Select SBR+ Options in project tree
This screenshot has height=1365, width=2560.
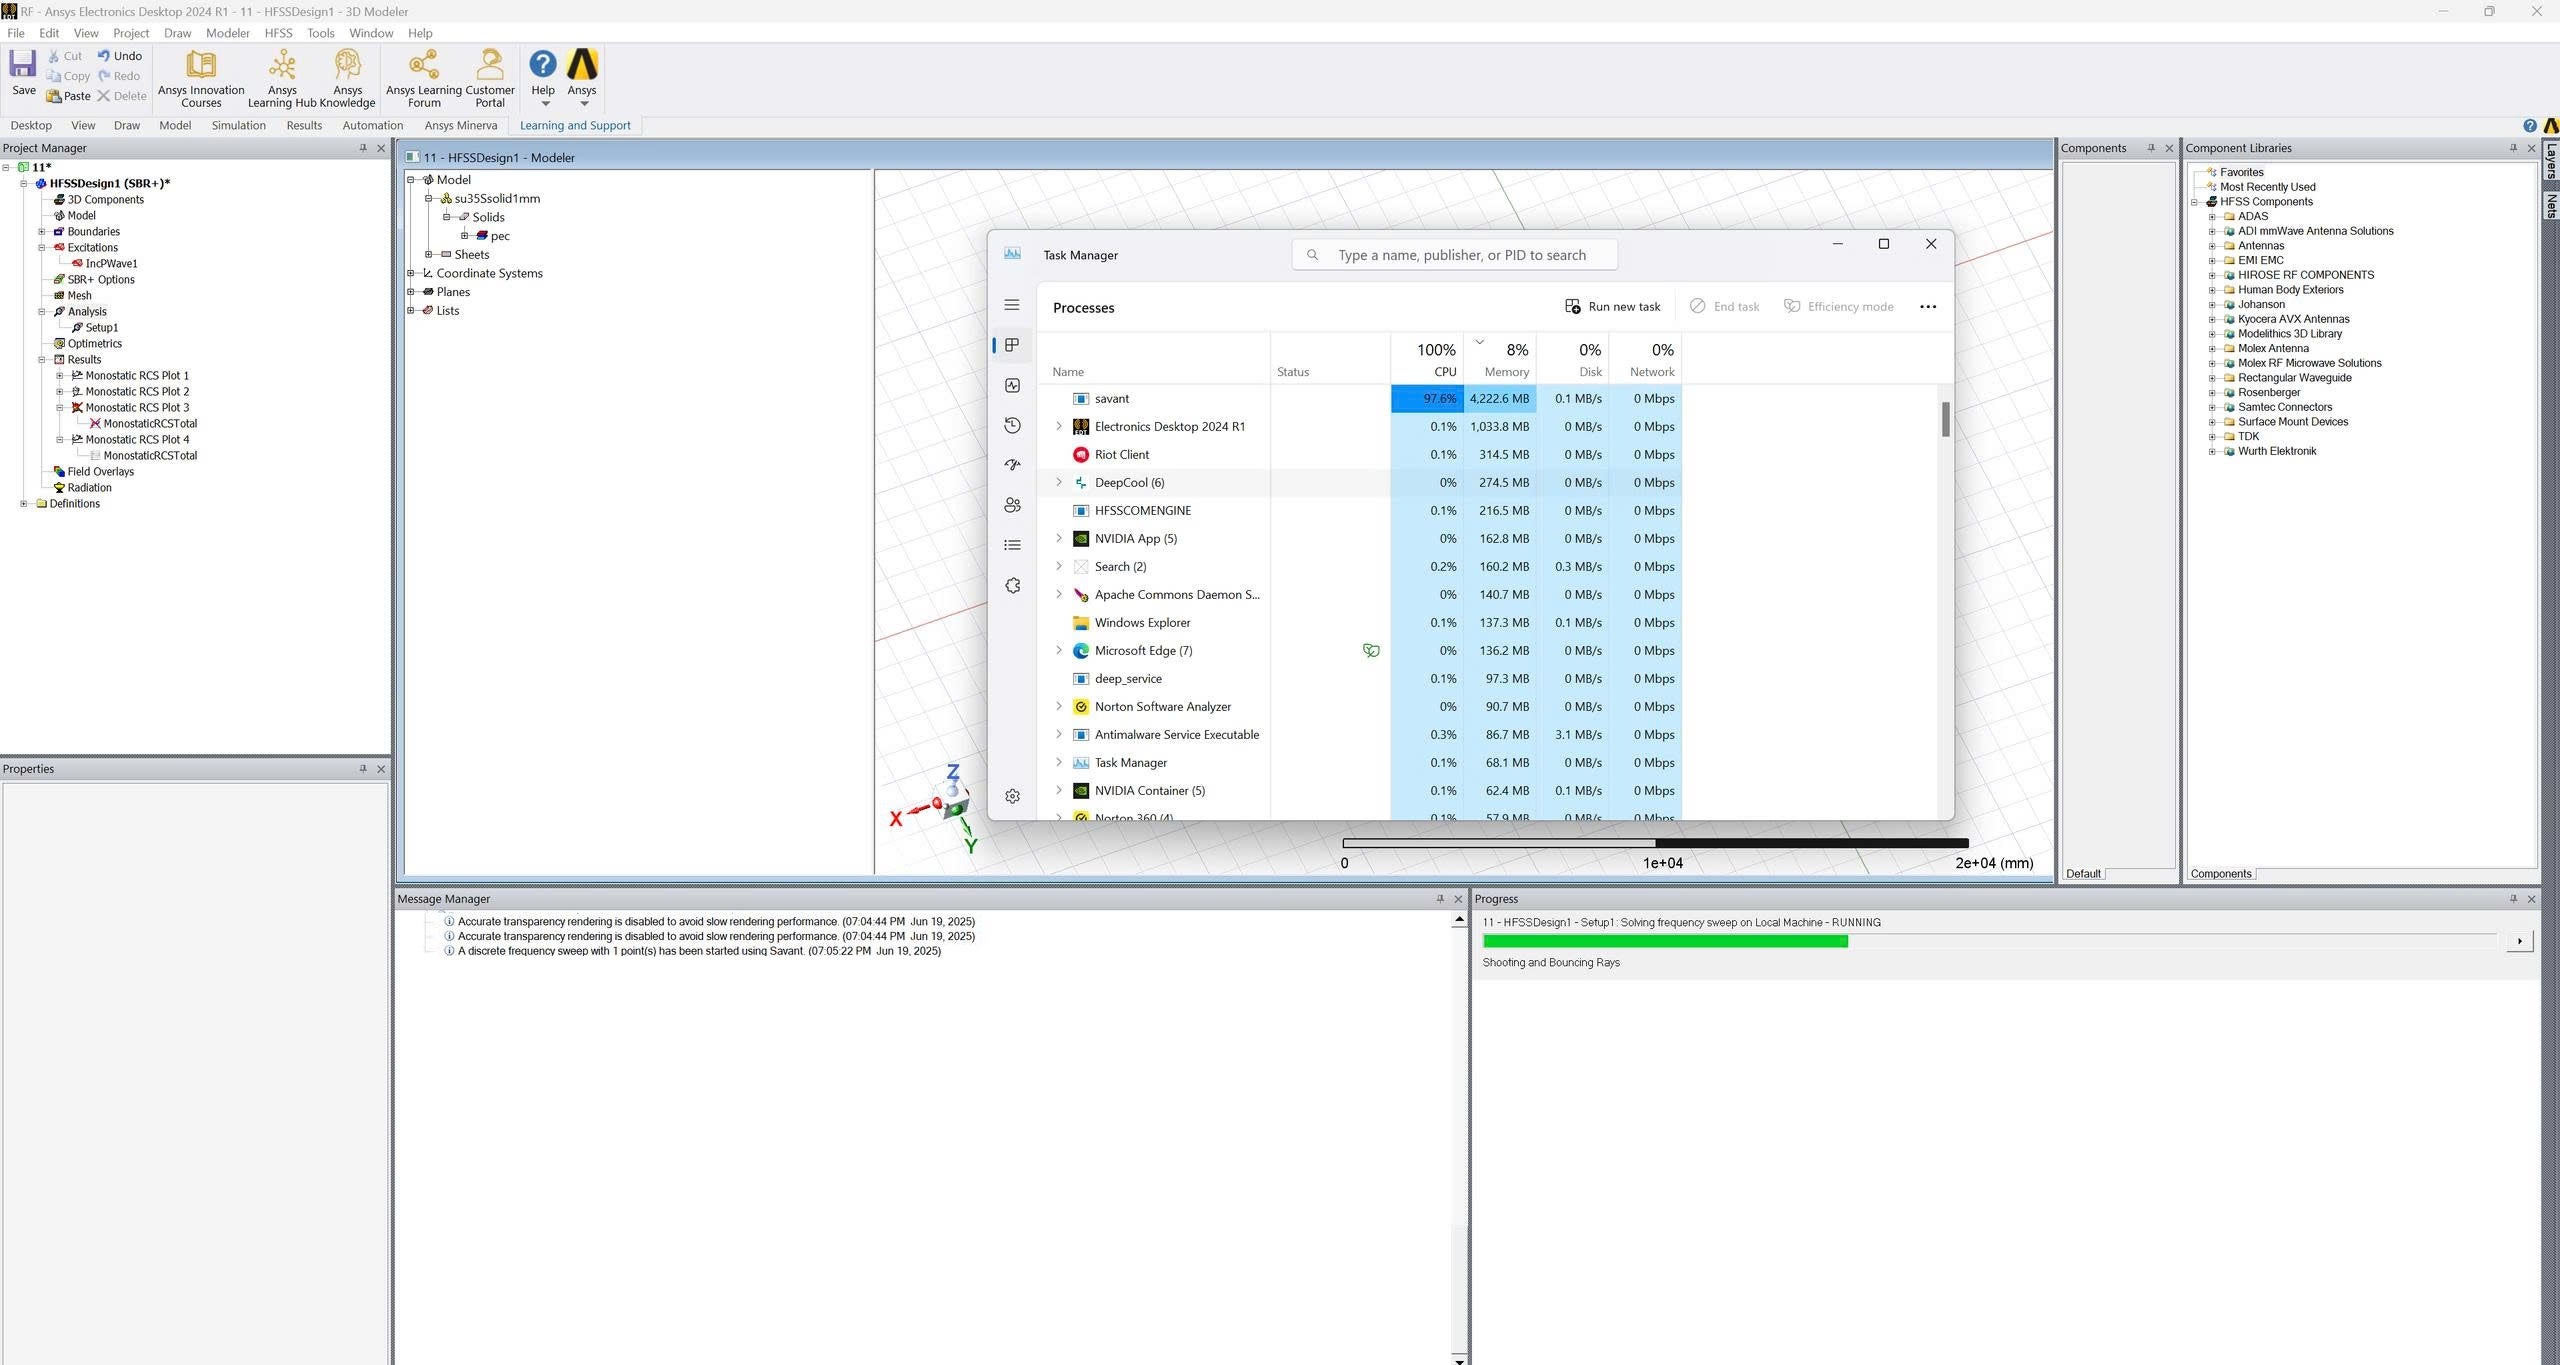pyautogui.click(x=100, y=280)
